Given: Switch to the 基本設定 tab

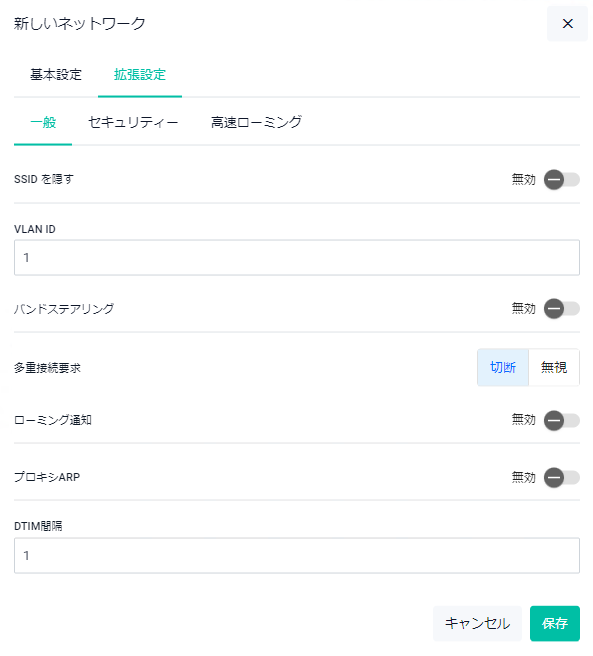Looking at the screenshot, I should (56, 75).
